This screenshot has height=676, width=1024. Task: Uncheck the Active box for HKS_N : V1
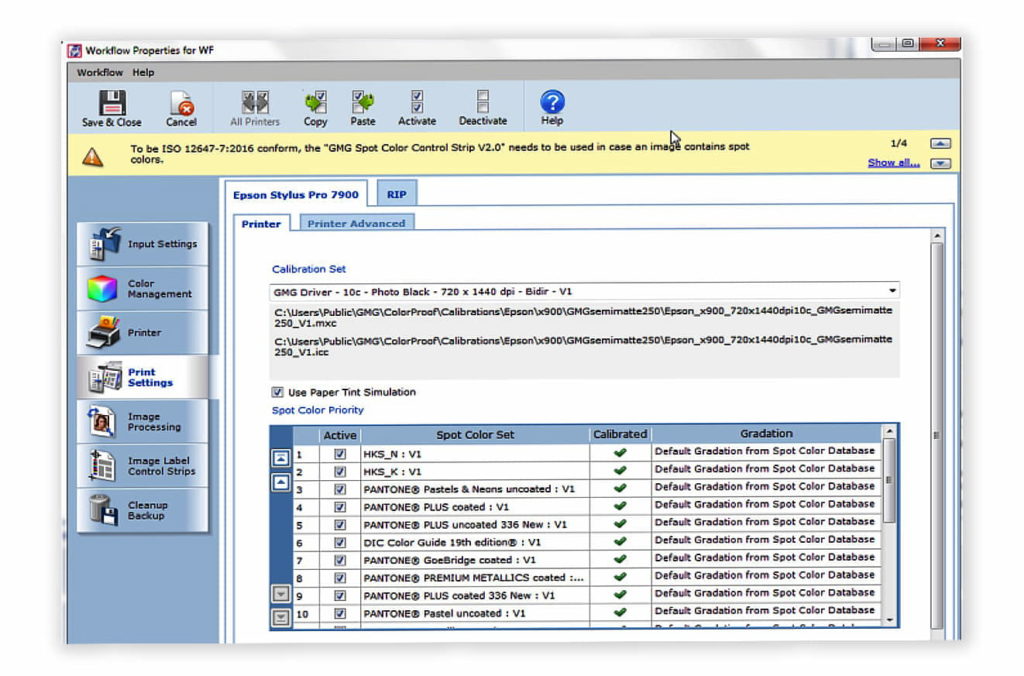tap(339, 451)
